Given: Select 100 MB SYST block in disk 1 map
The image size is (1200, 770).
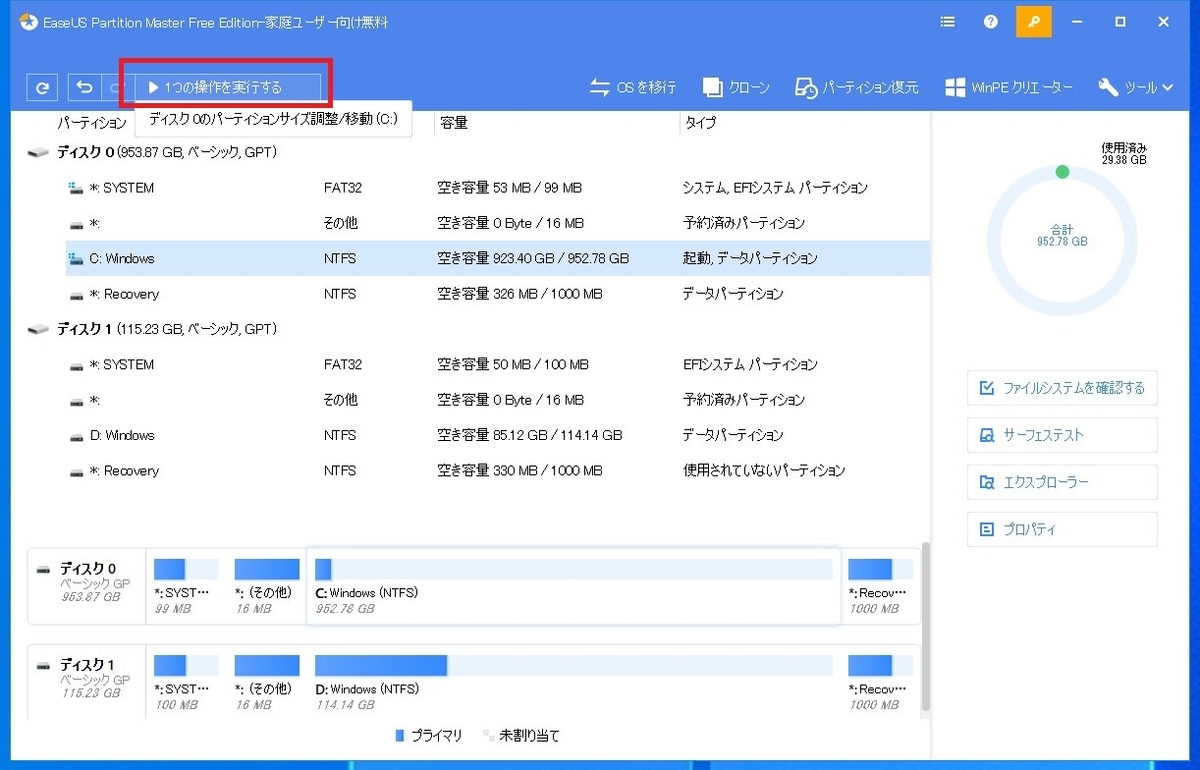Looking at the screenshot, I should [x=186, y=682].
